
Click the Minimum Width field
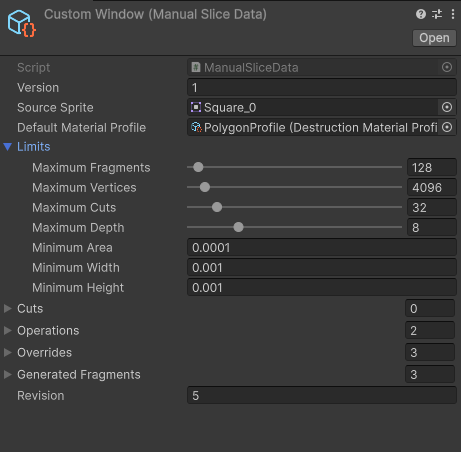click(322, 267)
